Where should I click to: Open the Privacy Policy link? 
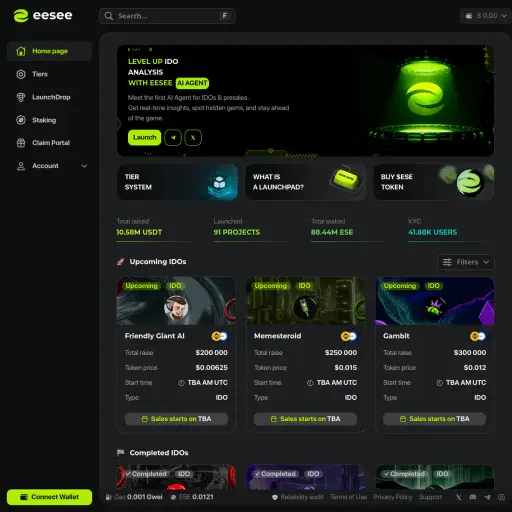(x=393, y=497)
